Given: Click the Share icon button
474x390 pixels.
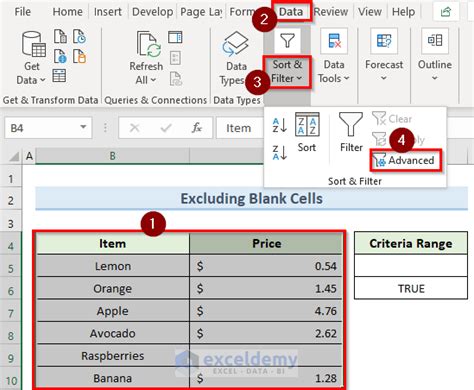Looking at the screenshot, I should pyautogui.click(x=446, y=12).
